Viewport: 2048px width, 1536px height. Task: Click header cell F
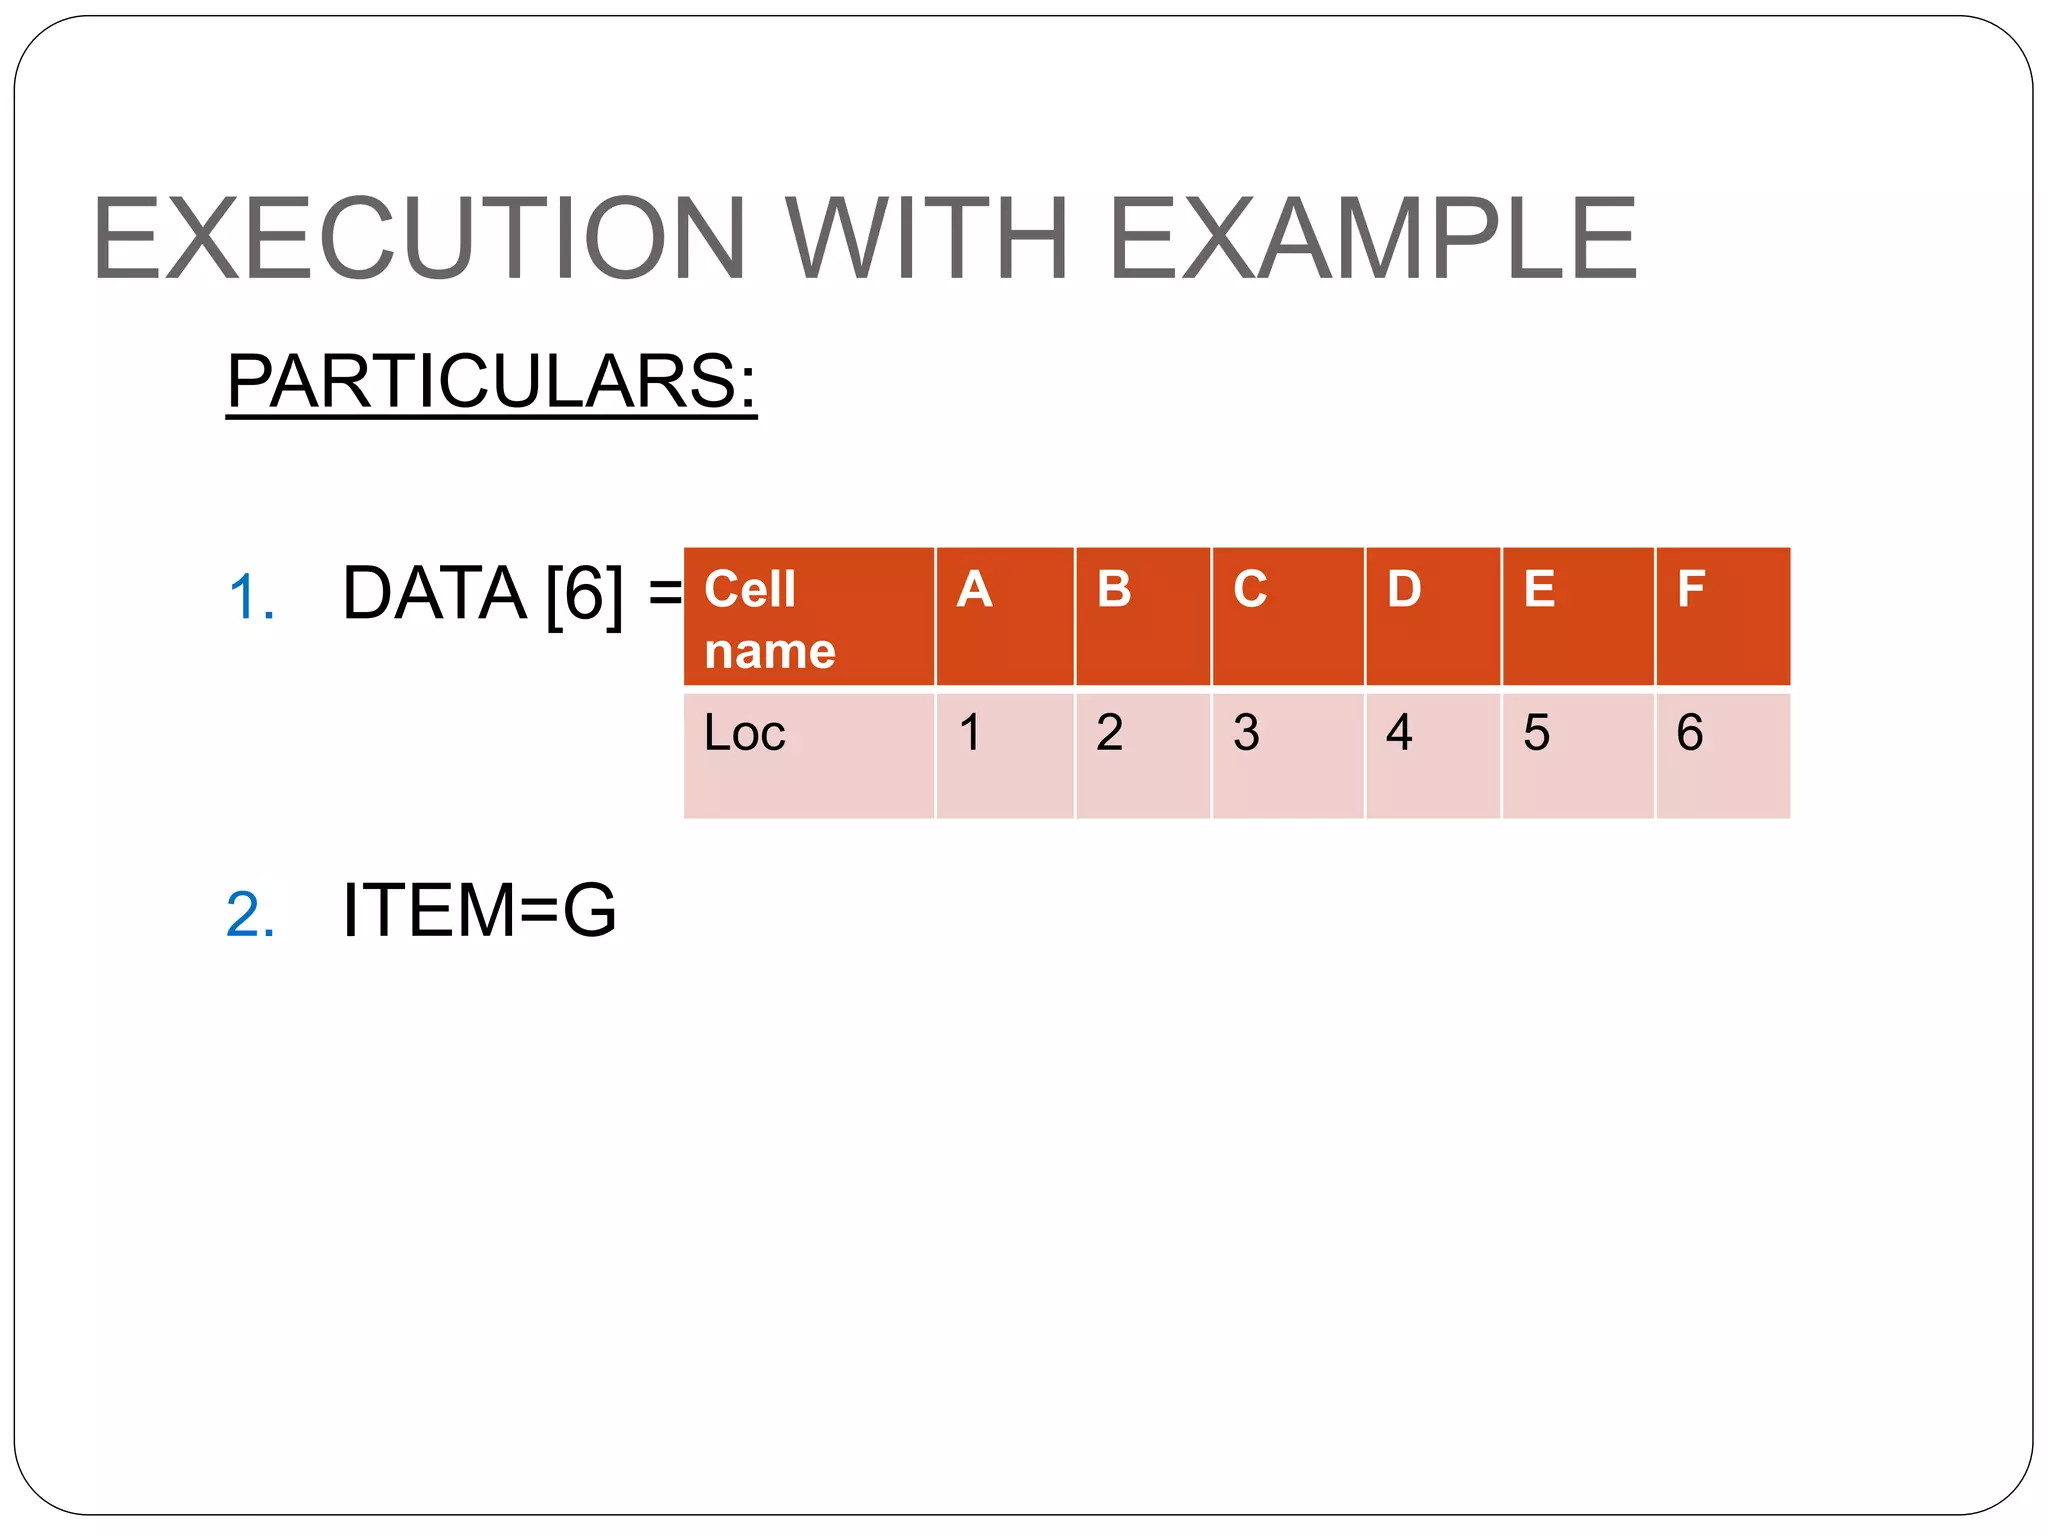point(1723,616)
